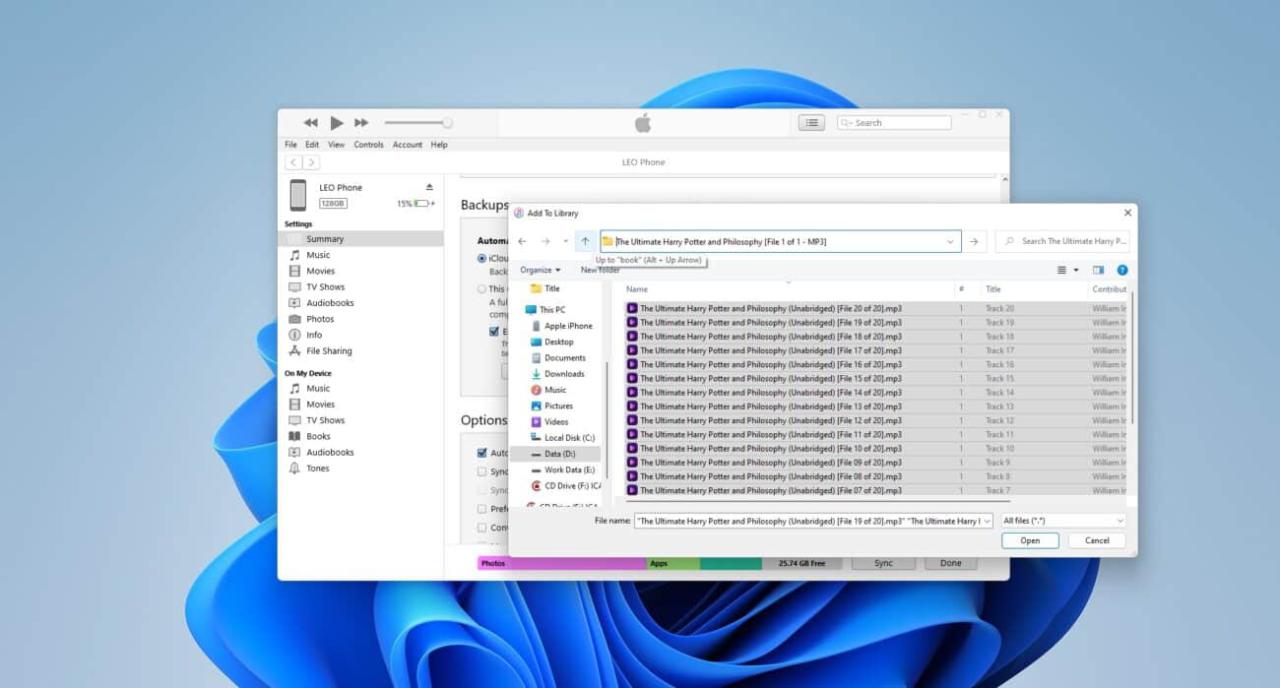Select Summary in the iTunes Settings sidebar
The height and width of the screenshot is (688, 1280).
(360, 239)
